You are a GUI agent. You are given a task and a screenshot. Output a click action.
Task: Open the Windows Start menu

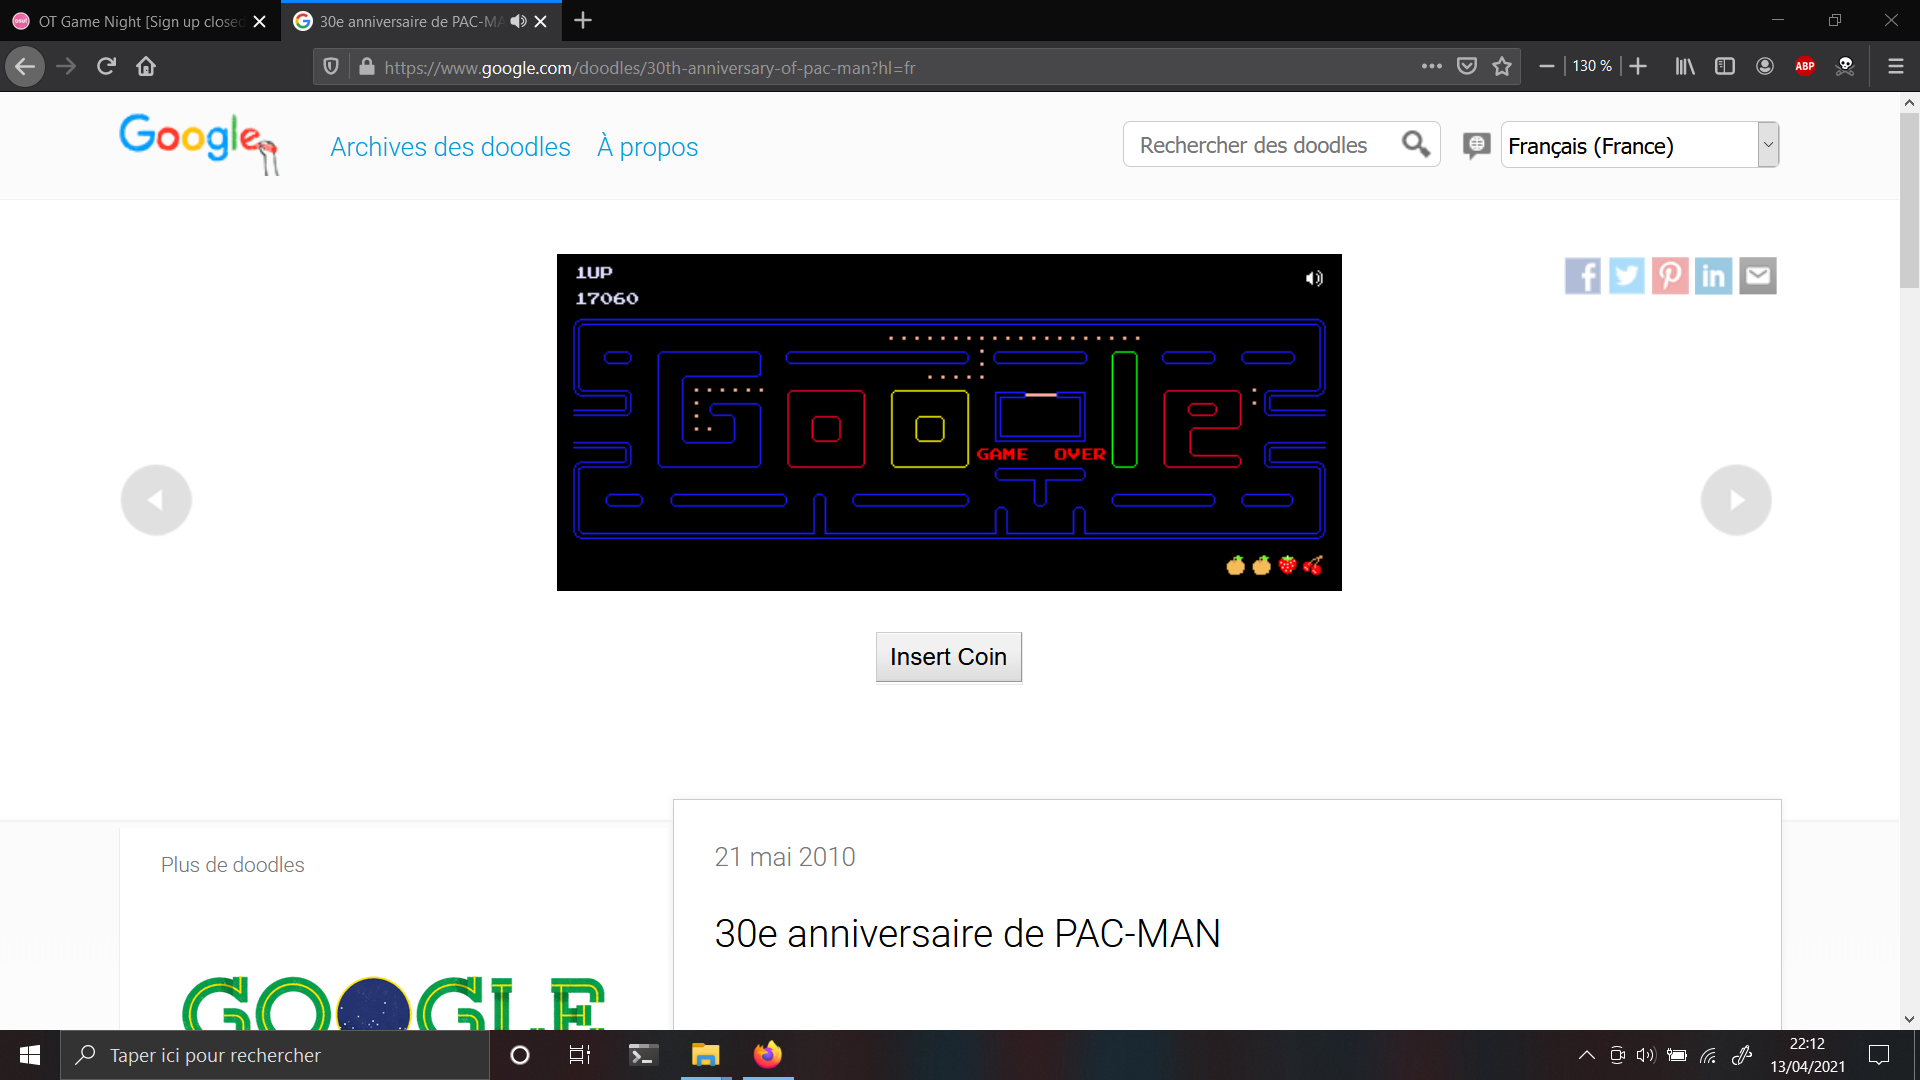30,1055
